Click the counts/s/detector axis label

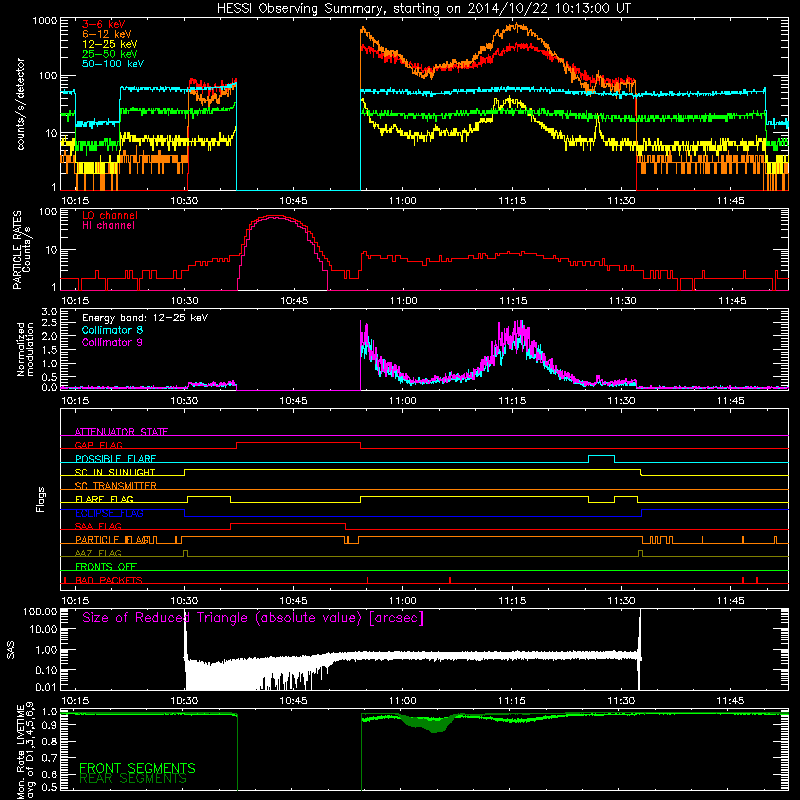point(20,104)
